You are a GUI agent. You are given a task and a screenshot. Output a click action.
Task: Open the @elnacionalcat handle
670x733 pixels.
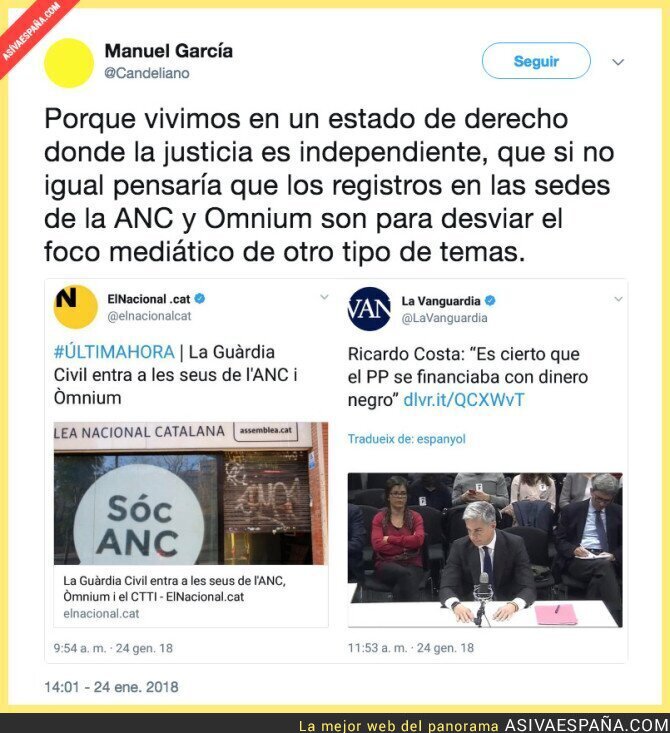point(149,316)
